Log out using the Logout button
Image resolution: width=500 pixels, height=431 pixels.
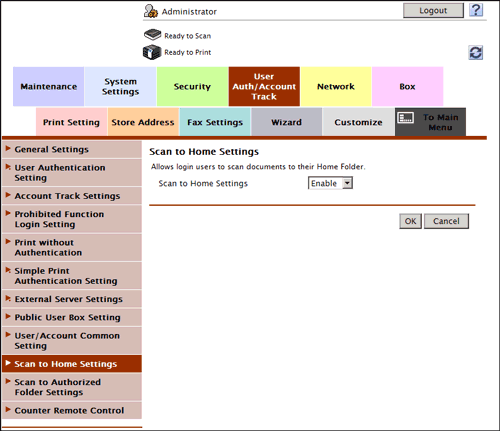coord(433,10)
